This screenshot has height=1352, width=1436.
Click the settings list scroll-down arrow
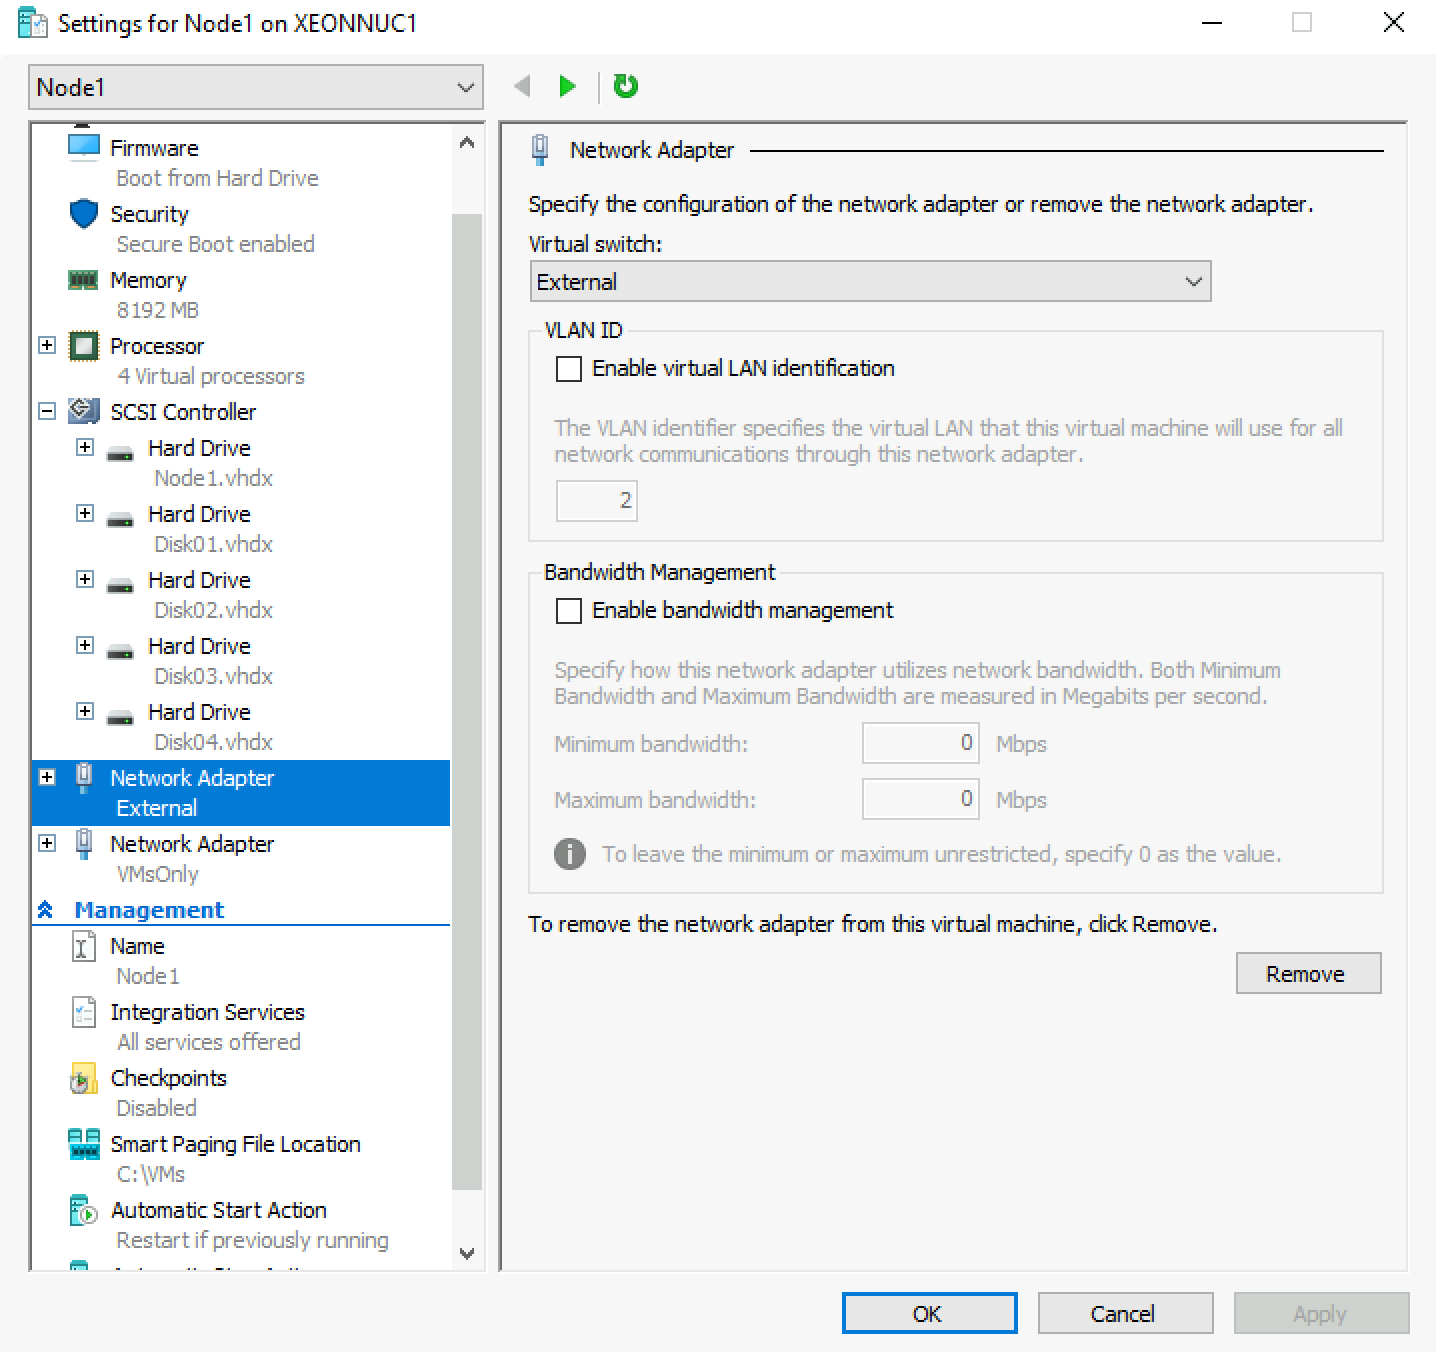point(467,1253)
